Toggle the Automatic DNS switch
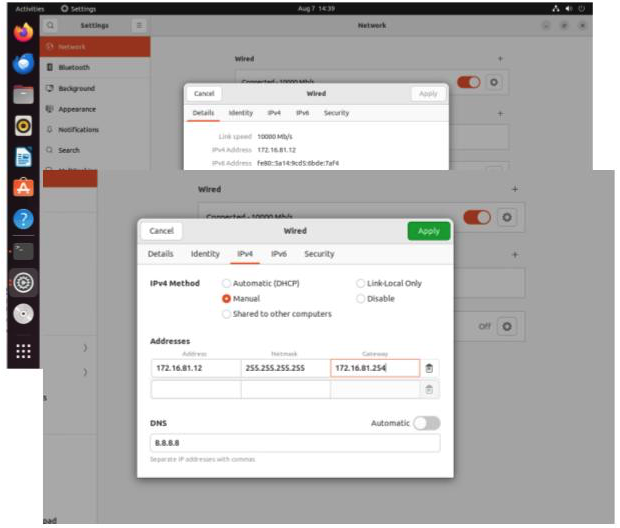Image resolution: width=620 pixels, height=528 pixels. click(426, 423)
